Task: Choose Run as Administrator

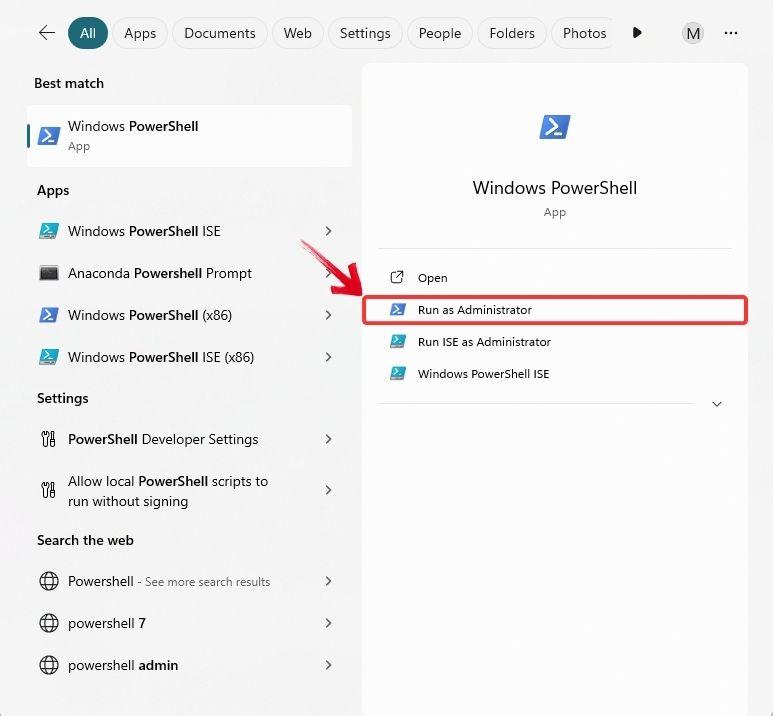Action: point(555,310)
